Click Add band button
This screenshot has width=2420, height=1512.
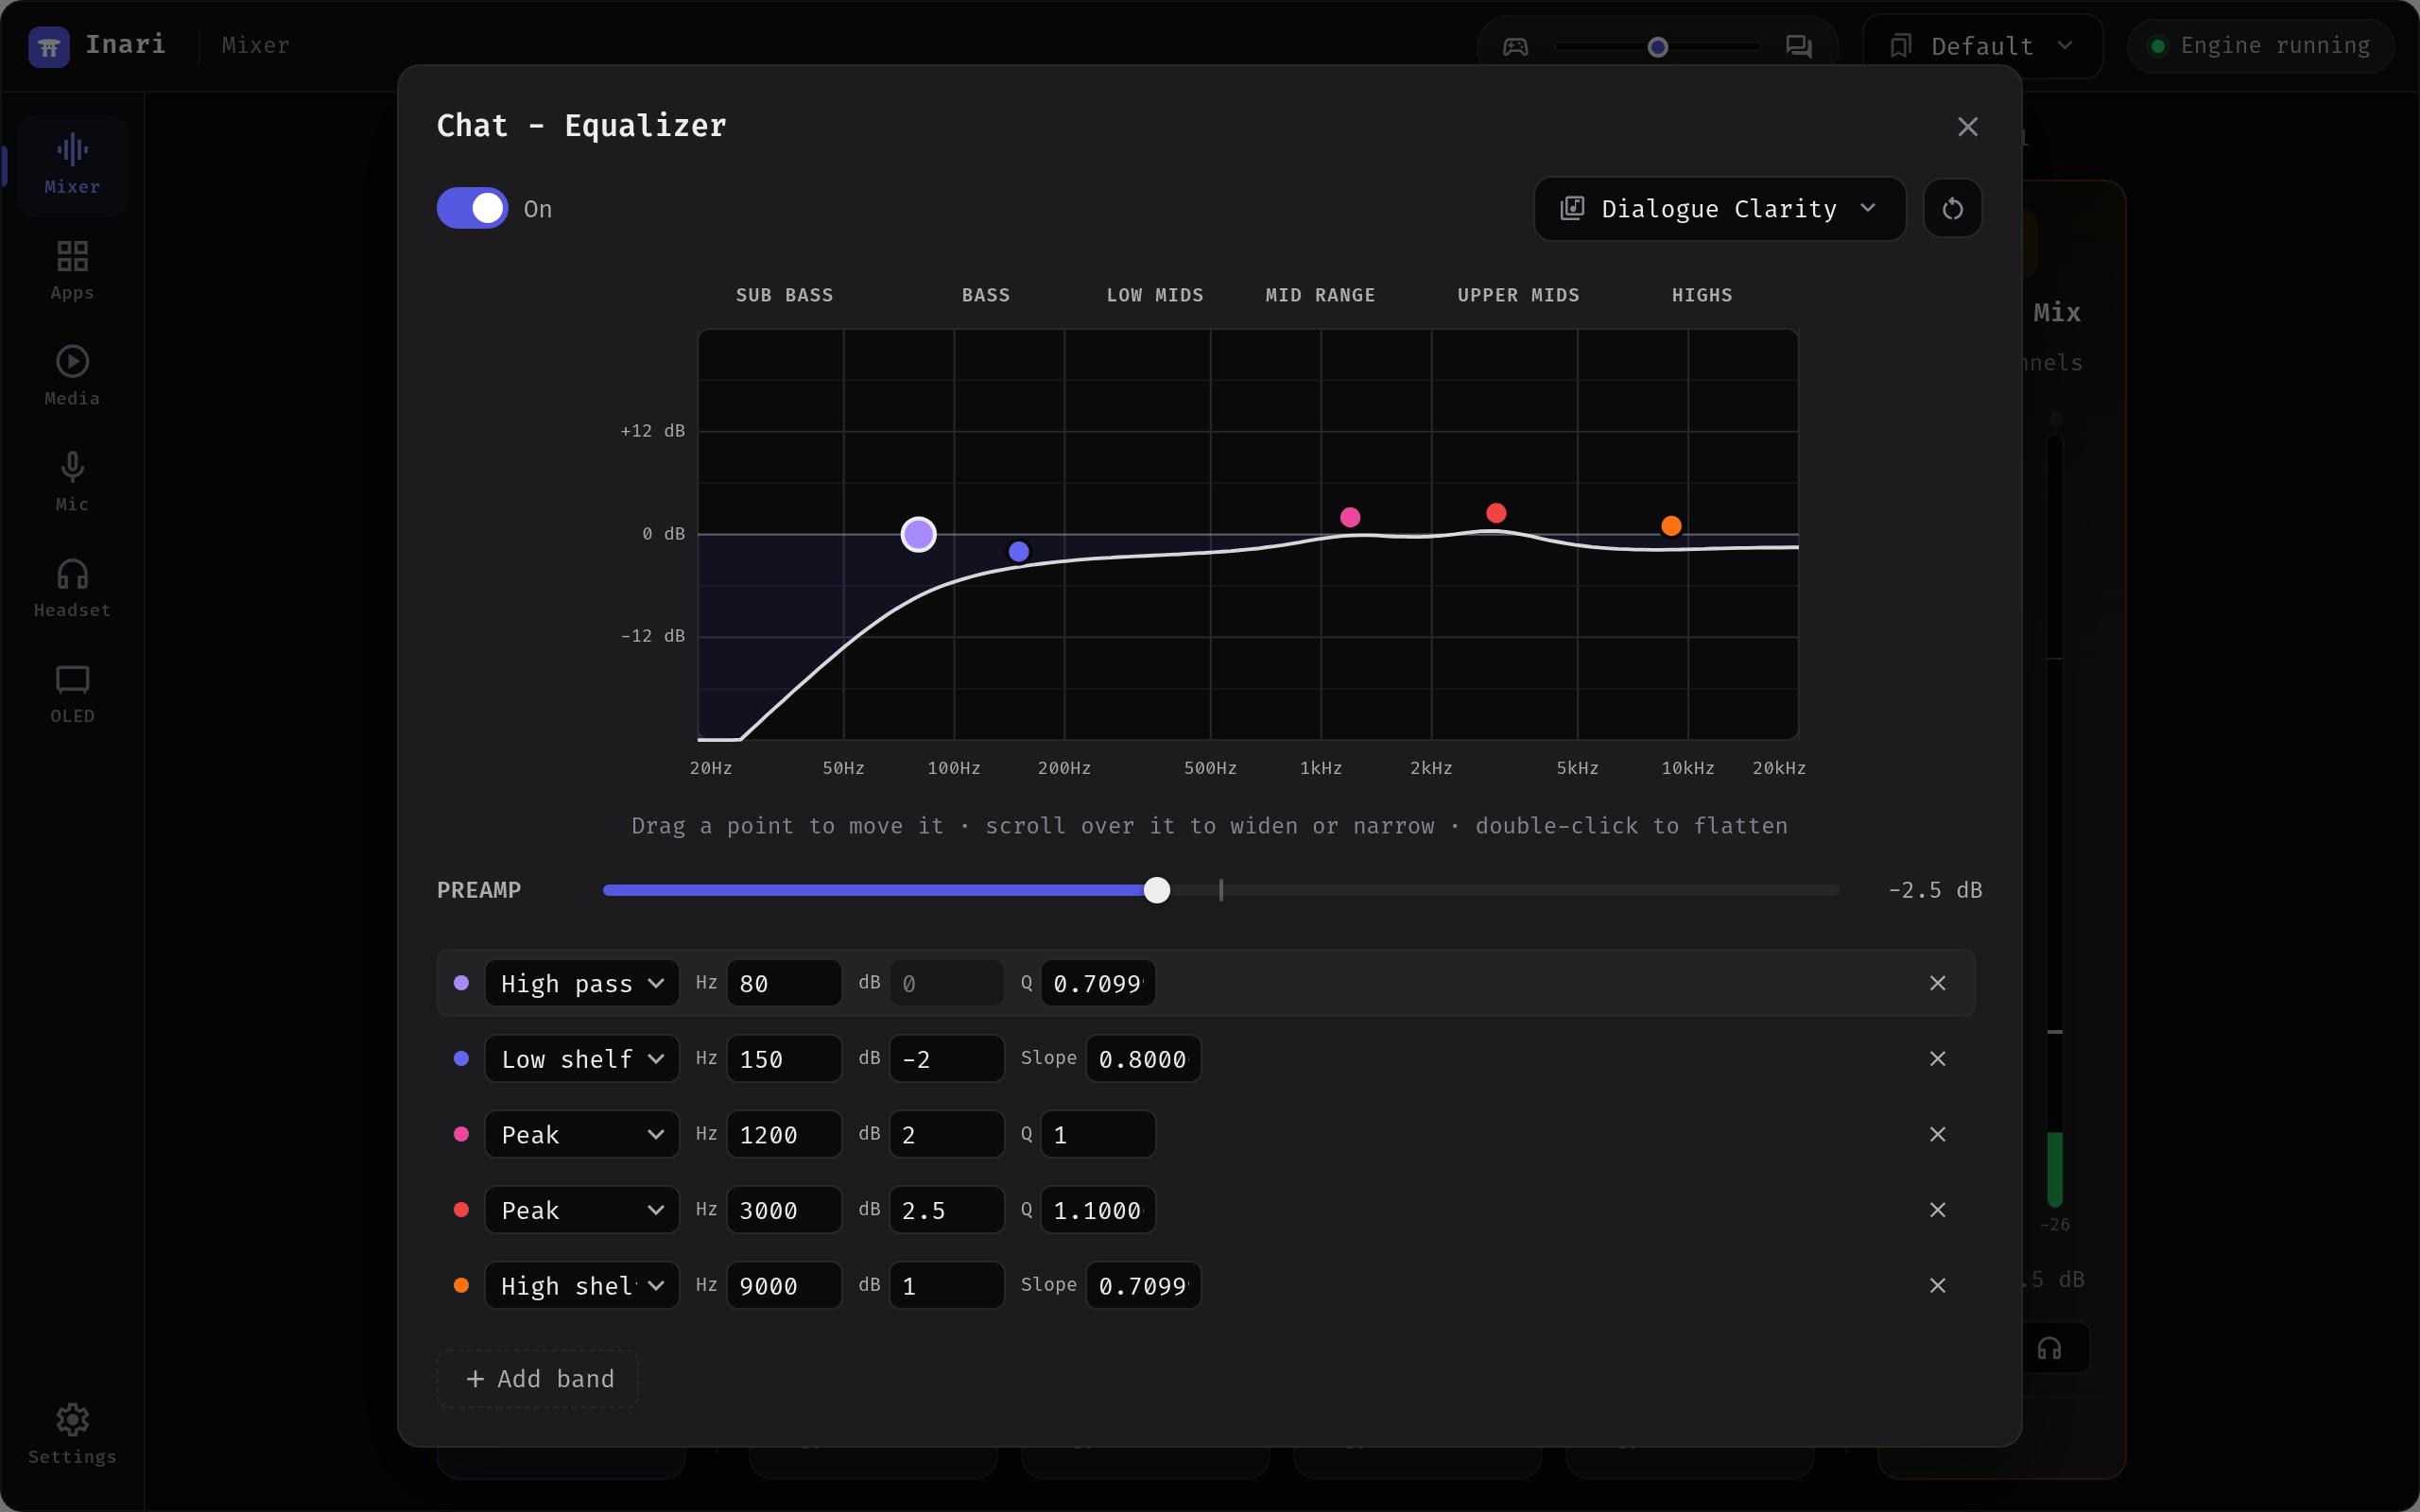(538, 1379)
